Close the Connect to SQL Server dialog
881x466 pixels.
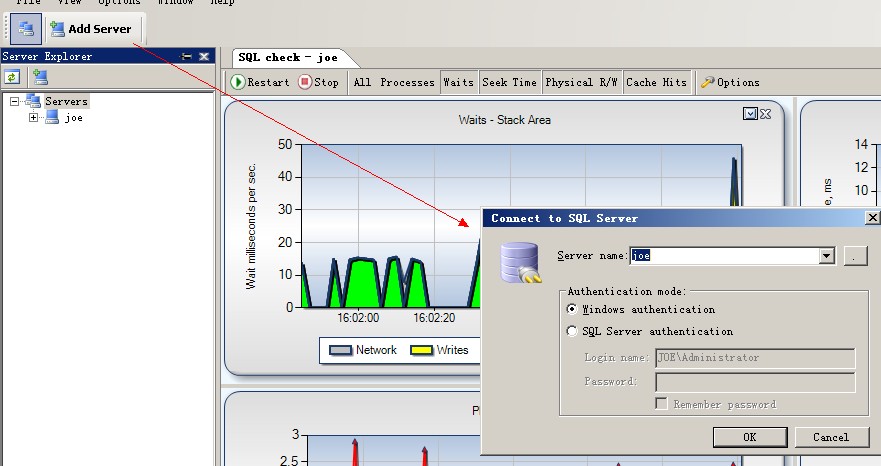(x=872, y=218)
